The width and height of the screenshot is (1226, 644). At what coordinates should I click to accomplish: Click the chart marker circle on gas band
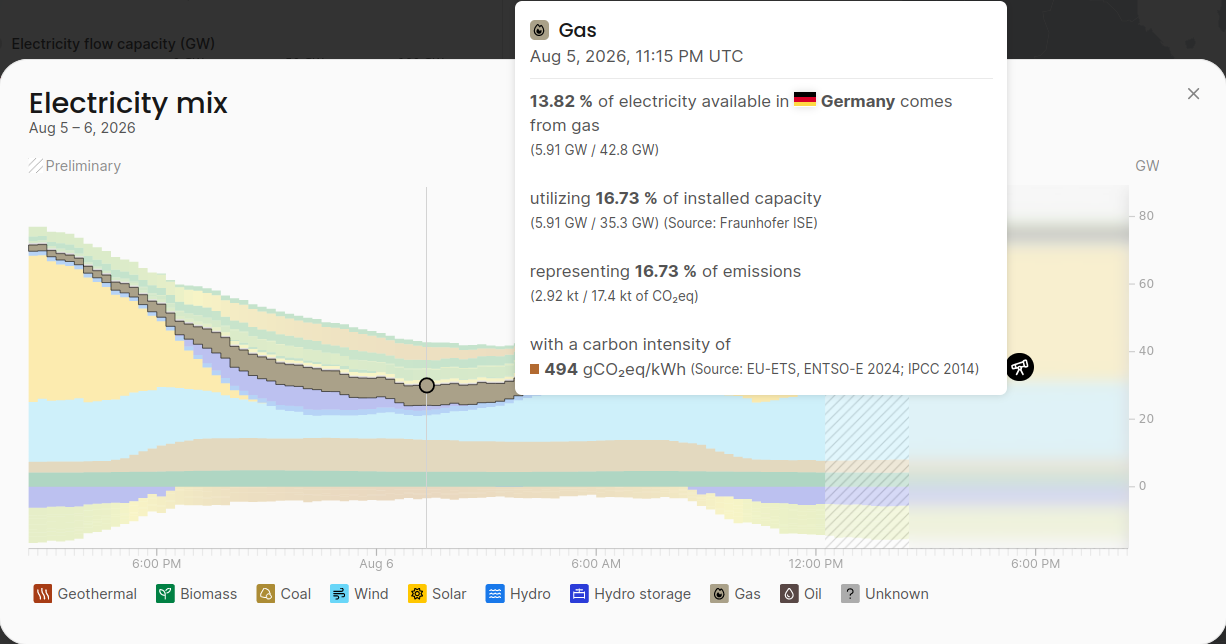(427, 385)
